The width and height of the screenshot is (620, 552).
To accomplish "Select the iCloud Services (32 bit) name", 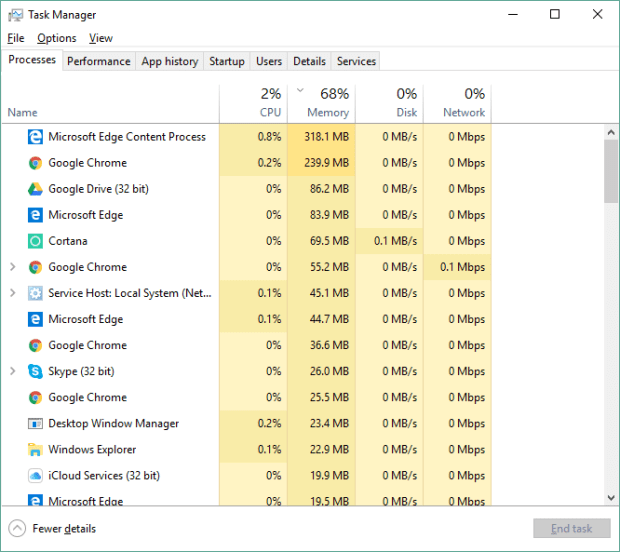I will [x=104, y=476].
